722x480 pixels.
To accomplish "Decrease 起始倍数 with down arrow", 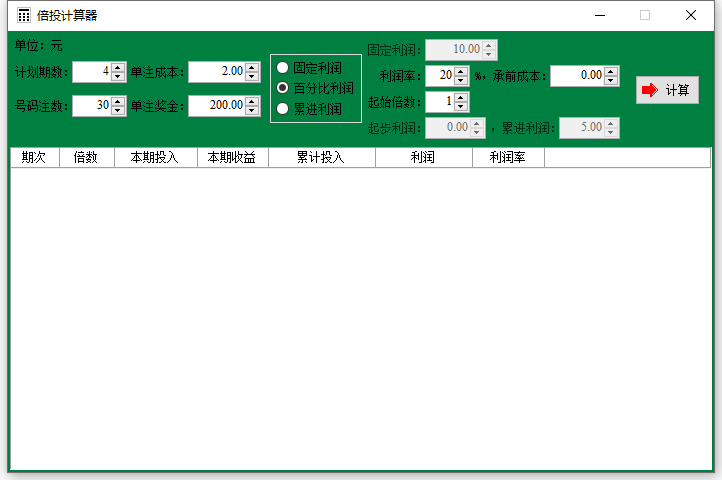I will 460,106.
